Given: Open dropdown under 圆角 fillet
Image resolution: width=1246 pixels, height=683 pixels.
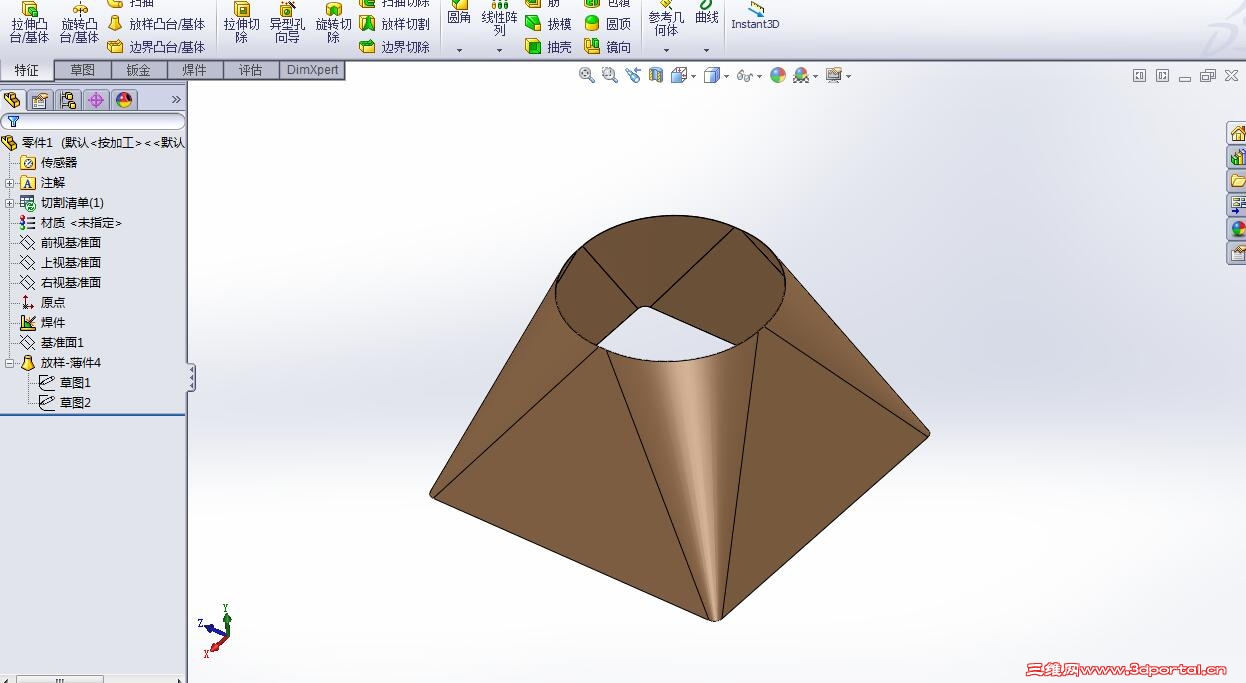Looking at the screenshot, I should pyautogui.click(x=459, y=50).
